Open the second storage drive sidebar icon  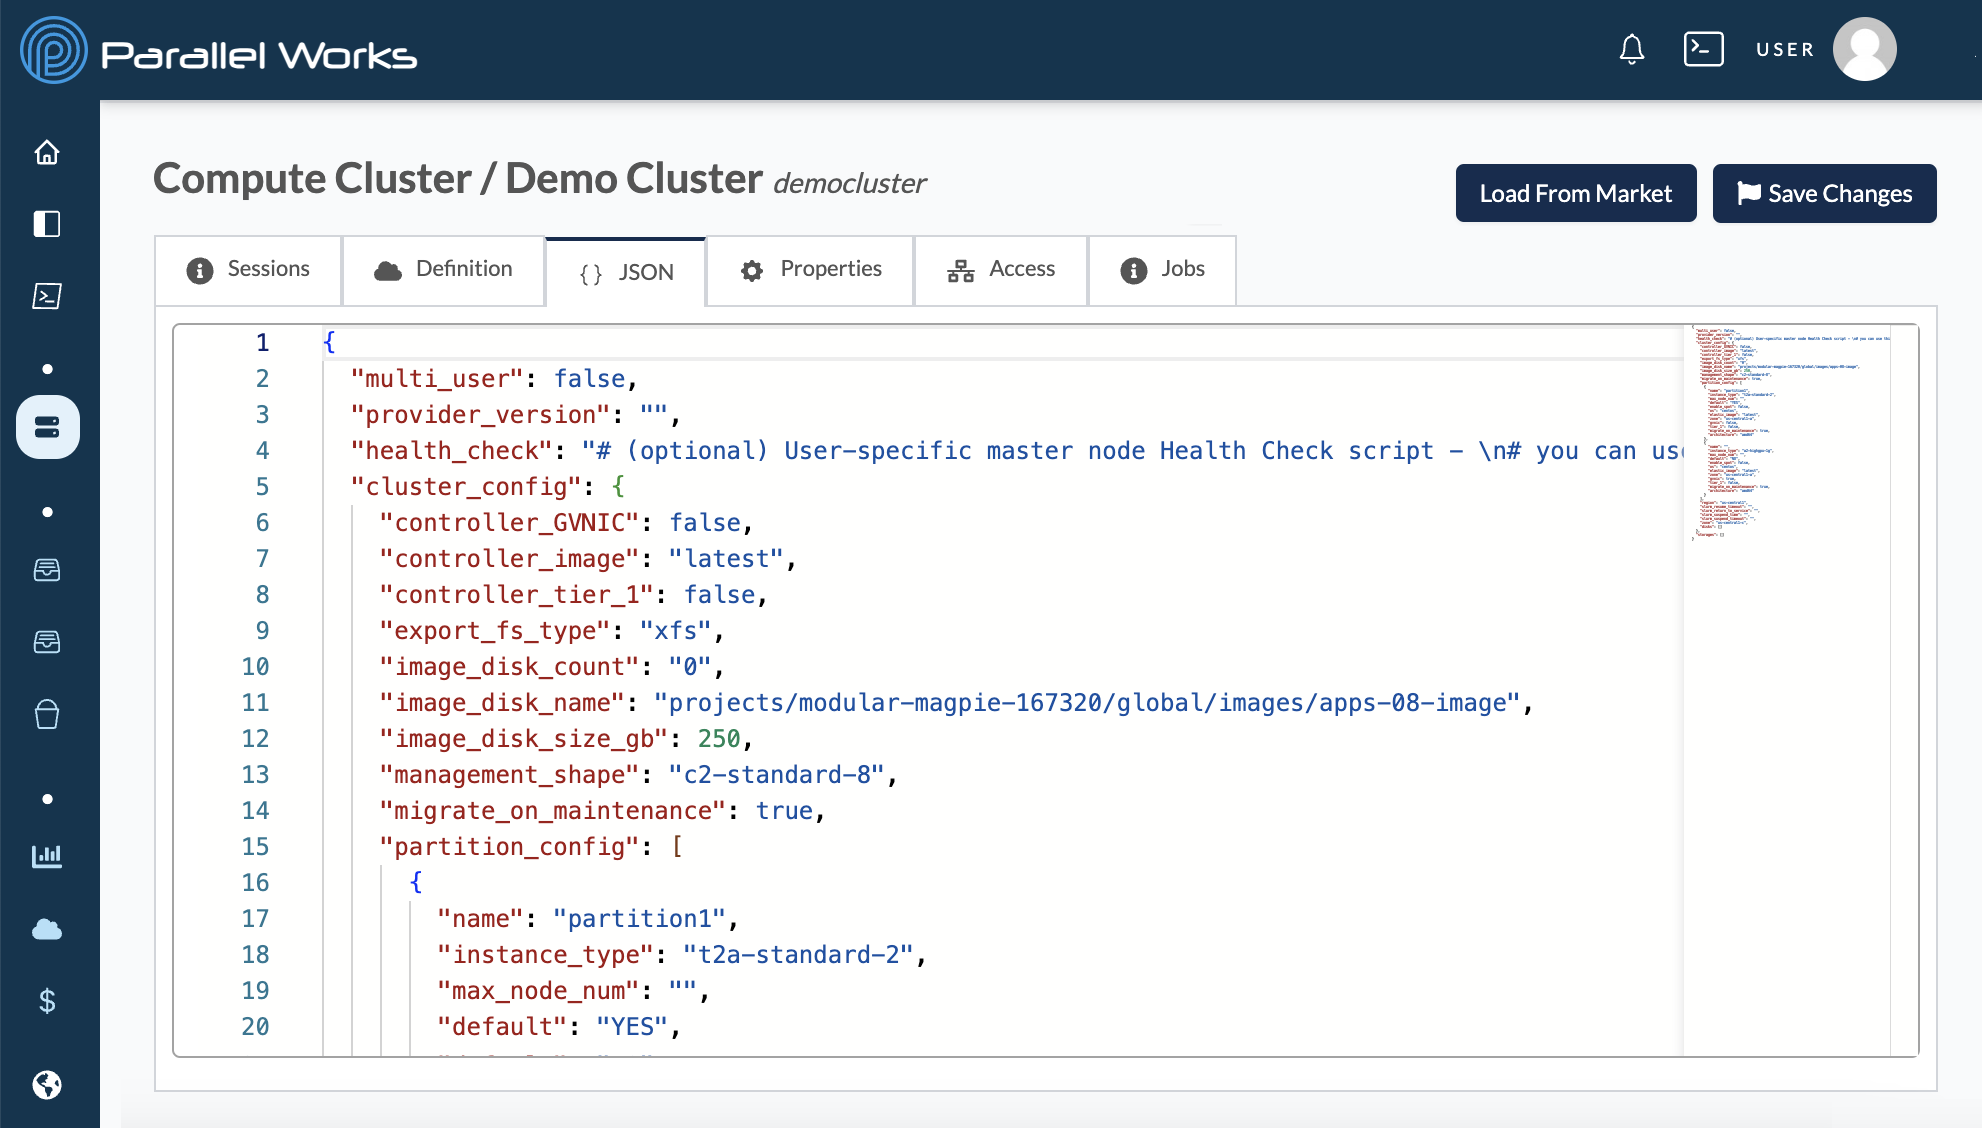[47, 642]
